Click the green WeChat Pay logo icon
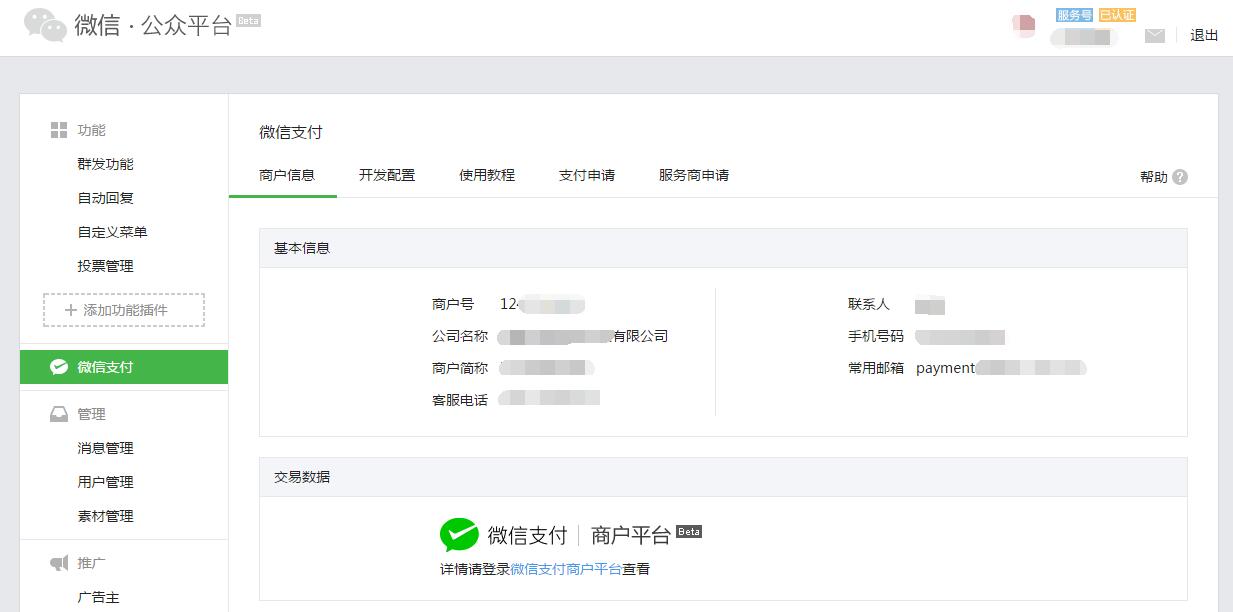 tap(459, 535)
